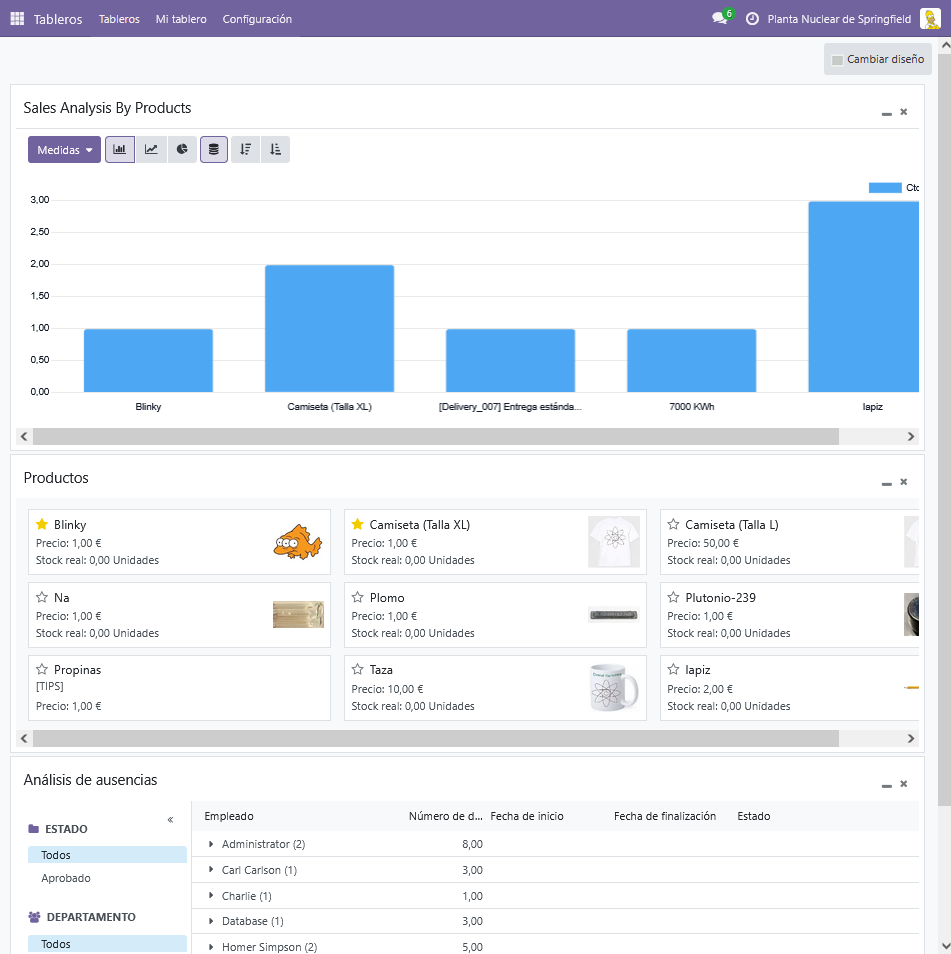
Task: Star the Taza product
Action: tap(357, 670)
